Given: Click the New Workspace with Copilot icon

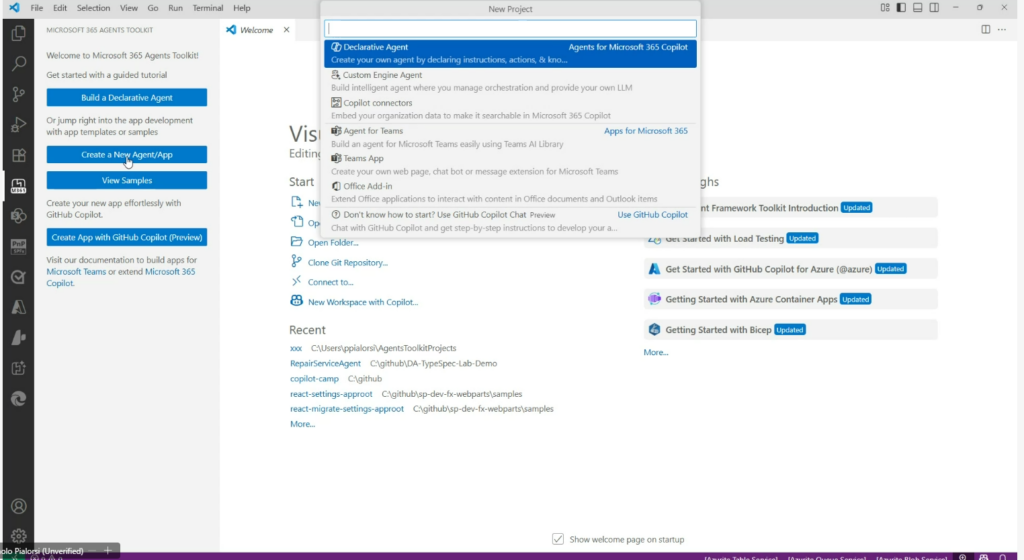Looking at the screenshot, I should pyautogui.click(x=296, y=301).
